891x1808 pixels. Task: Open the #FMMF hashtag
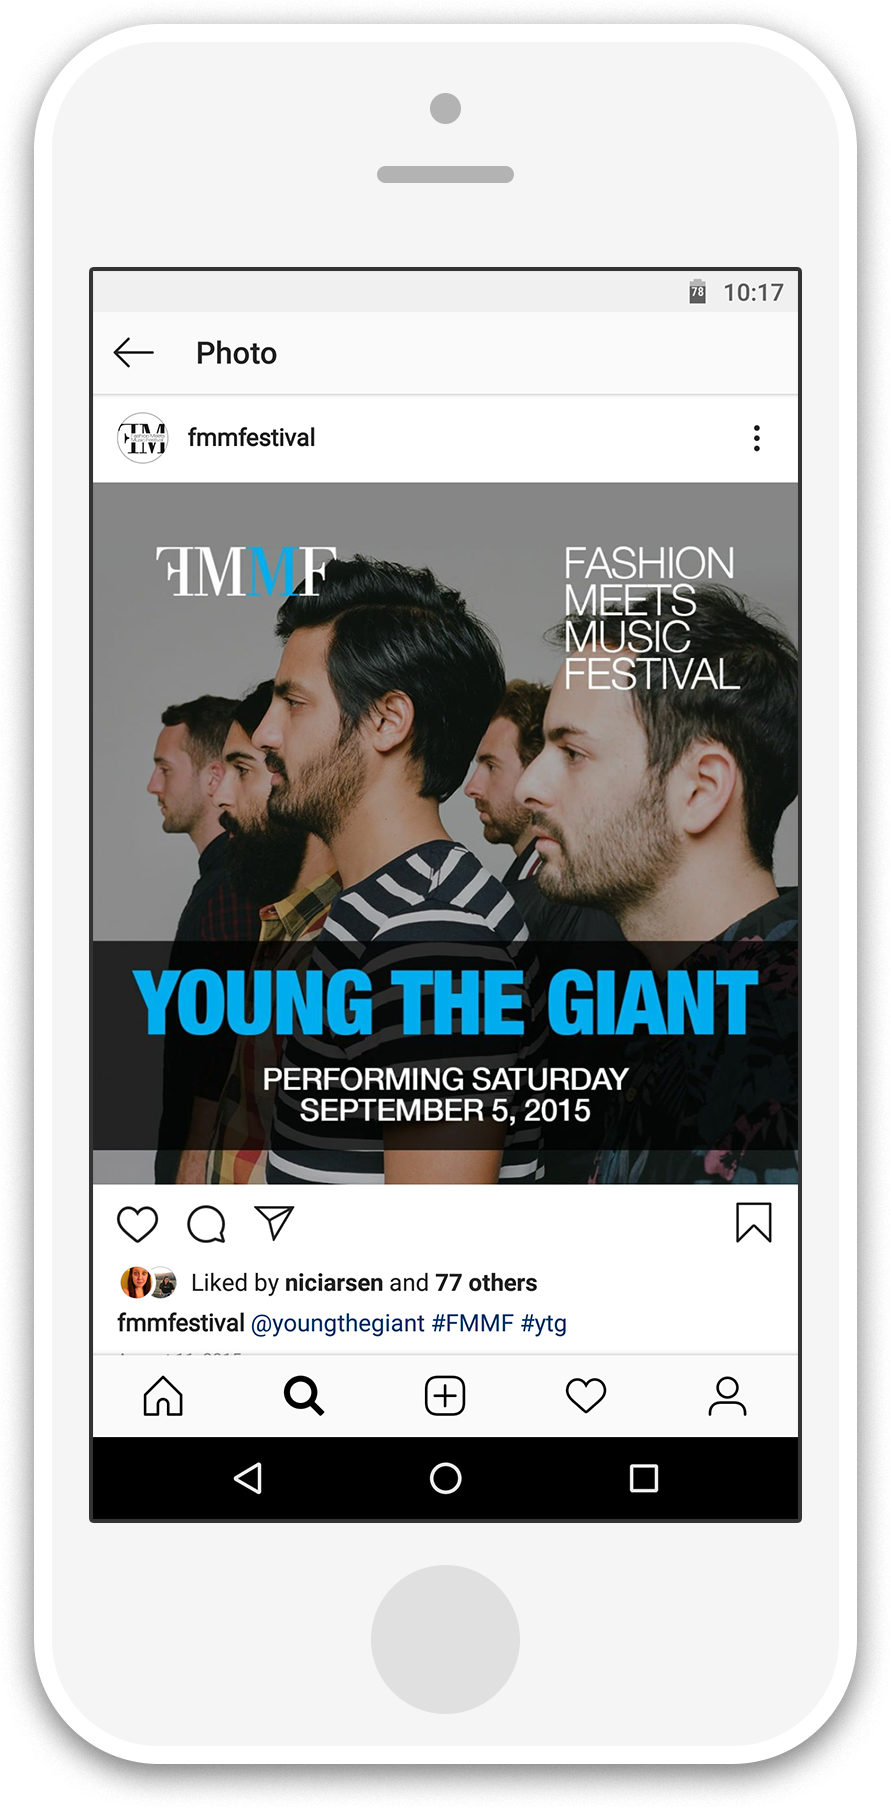click(x=473, y=1323)
